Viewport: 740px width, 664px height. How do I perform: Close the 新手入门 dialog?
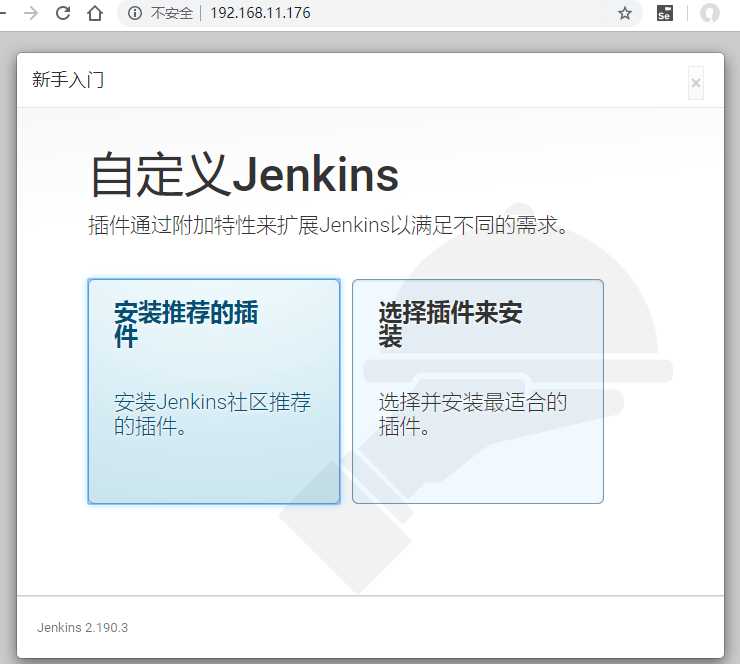pos(696,83)
